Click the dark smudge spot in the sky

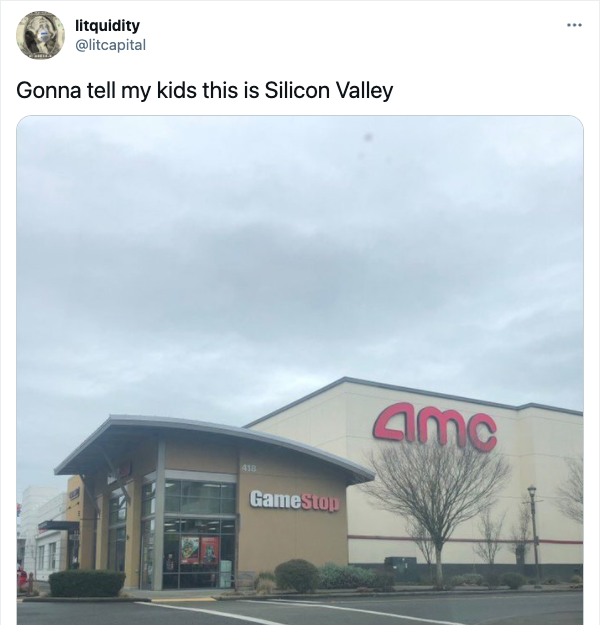(369, 137)
